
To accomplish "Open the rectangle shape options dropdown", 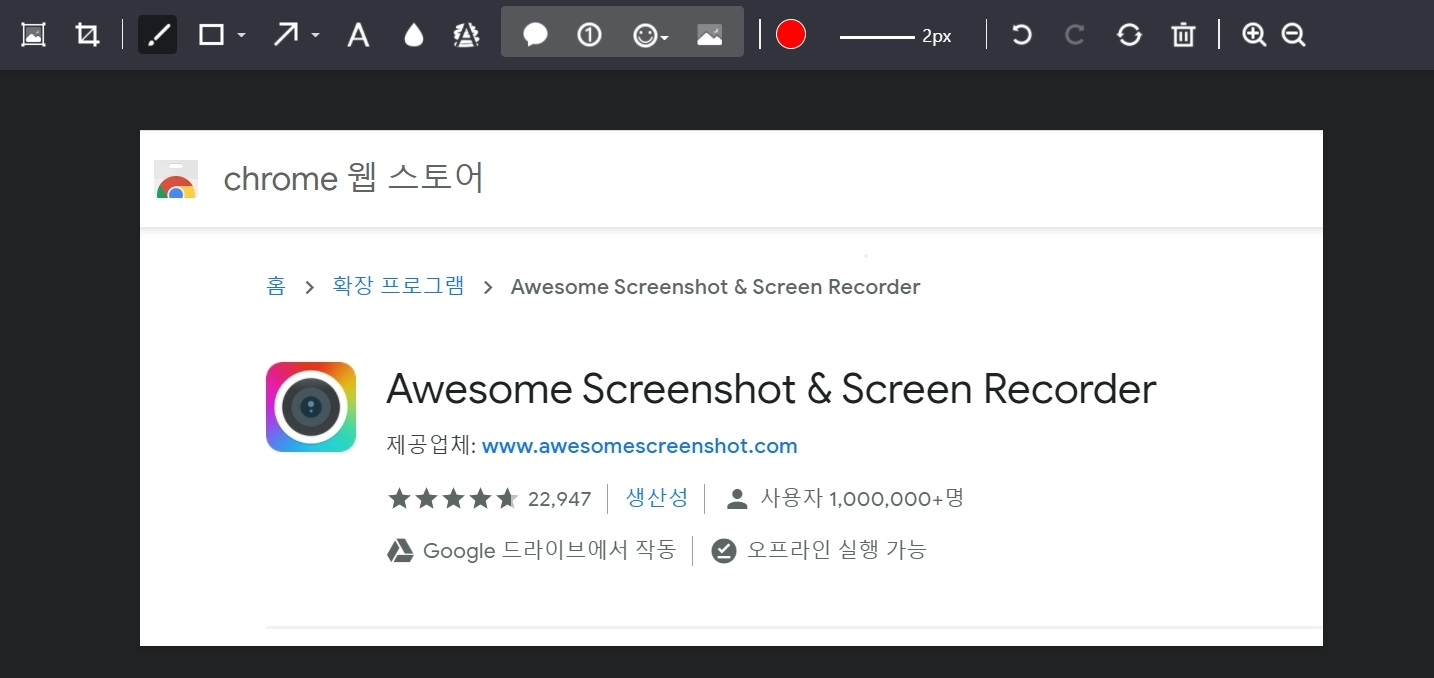I will 242,36.
